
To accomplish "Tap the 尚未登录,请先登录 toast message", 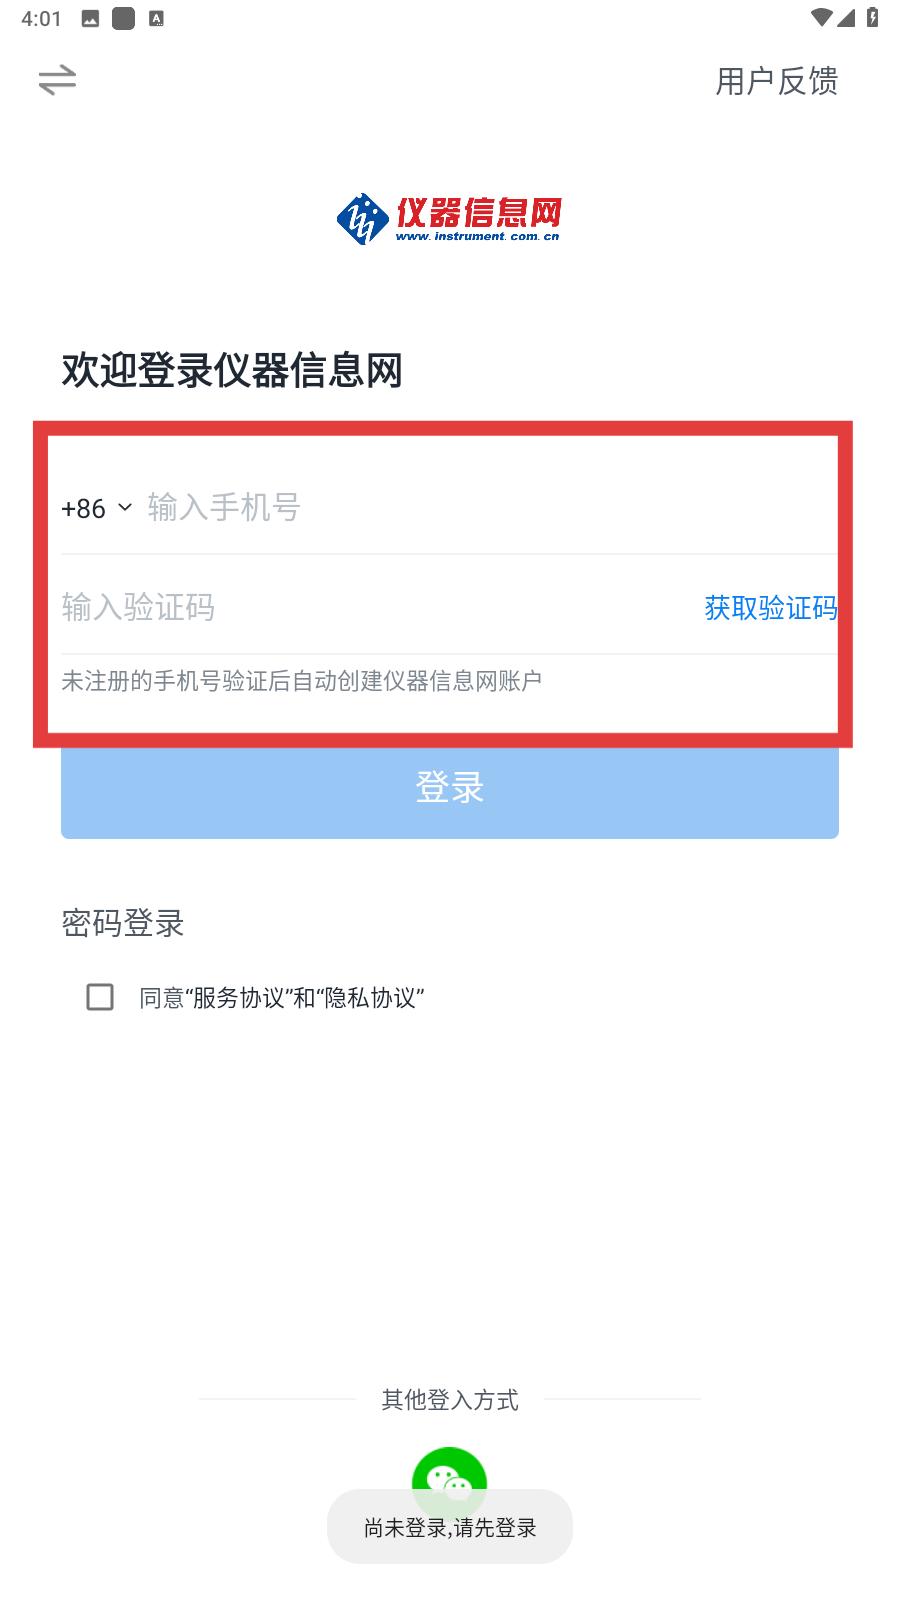I will tap(450, 1527).
